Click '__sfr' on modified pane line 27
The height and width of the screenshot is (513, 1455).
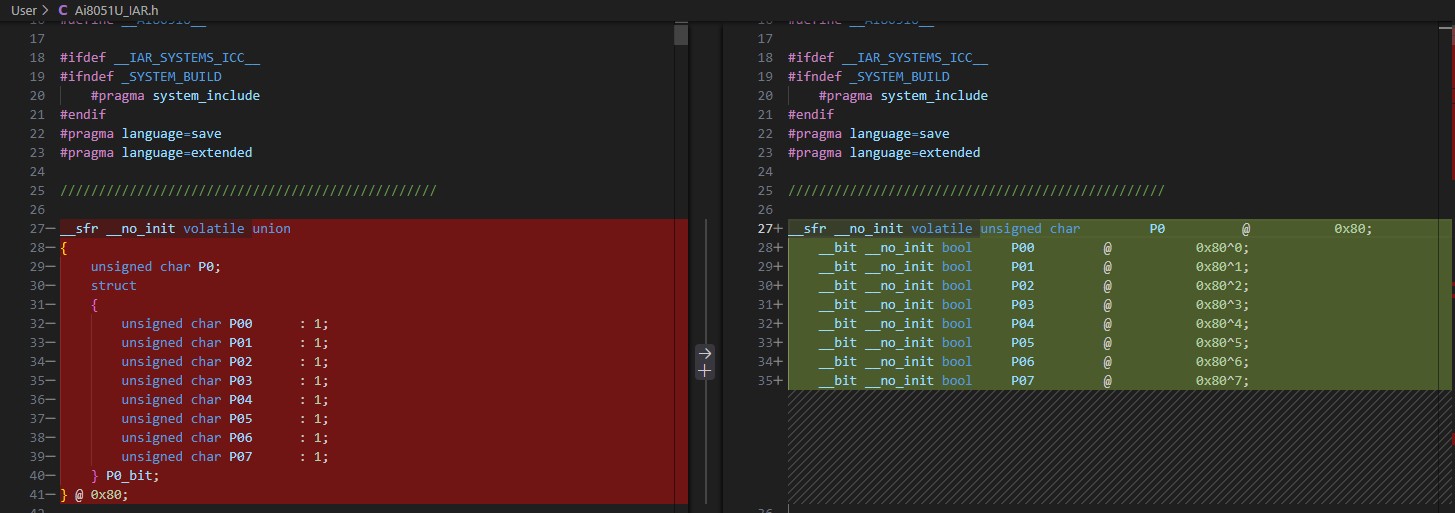(x=807, y=229)
